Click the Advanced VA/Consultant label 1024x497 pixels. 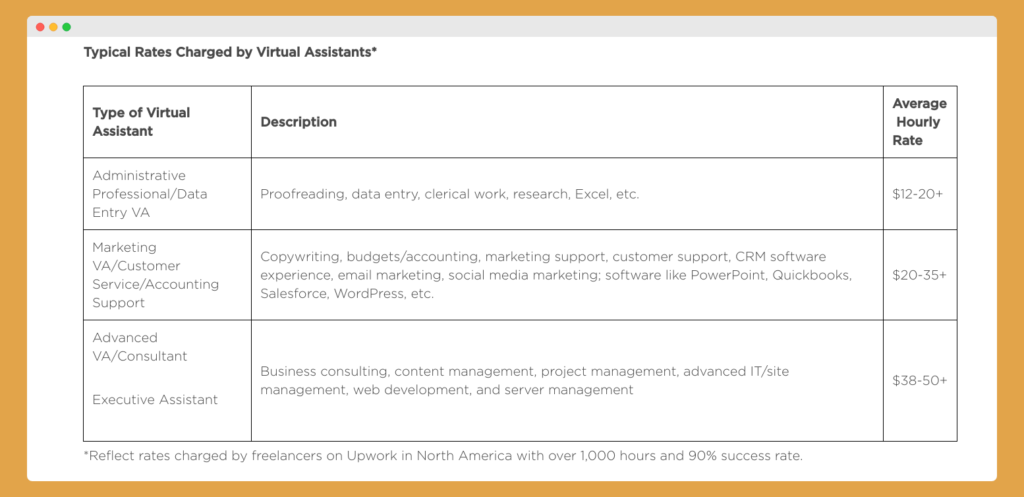pos(140,347)
